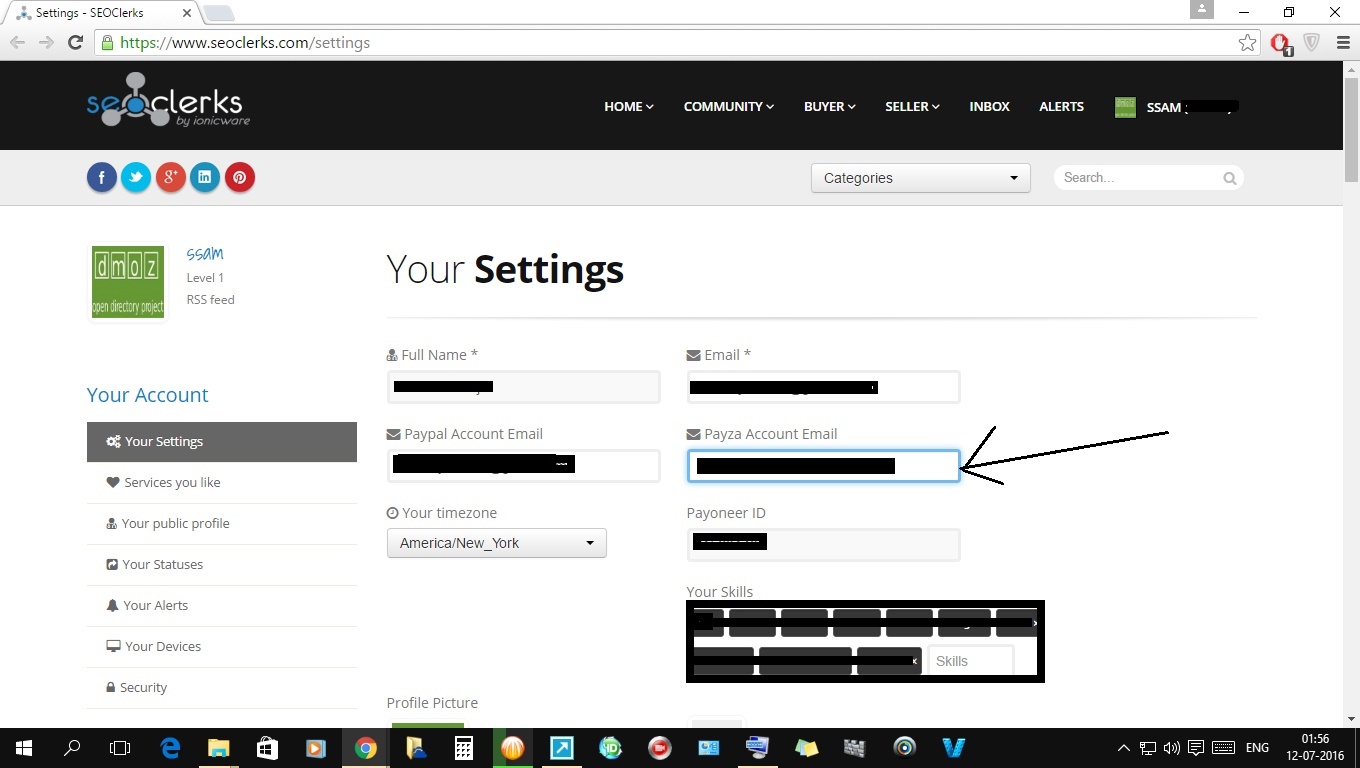Viewport: 1360px width, 768px height.
Task: Click the "Level 1" text under username
Action: point(206,278)
